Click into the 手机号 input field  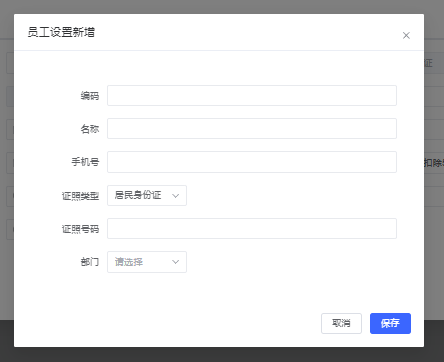(252, 162)
